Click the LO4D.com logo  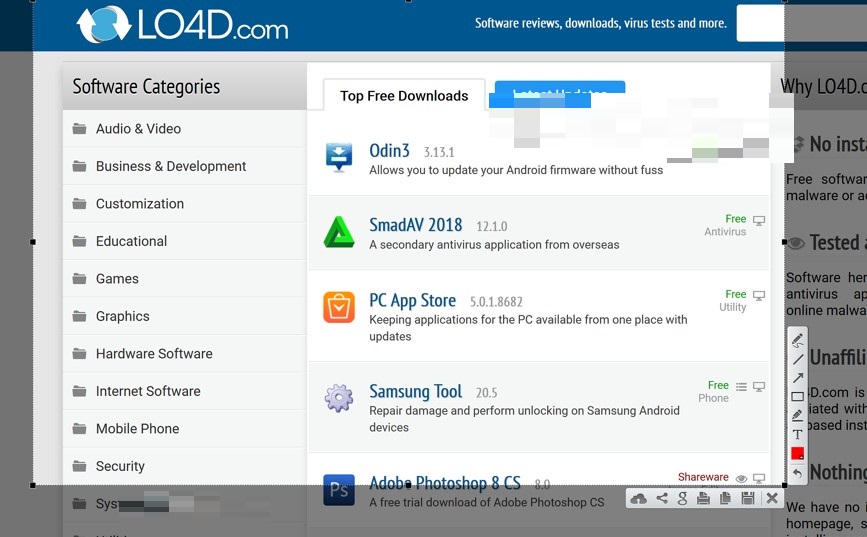(x=182, y=25)
